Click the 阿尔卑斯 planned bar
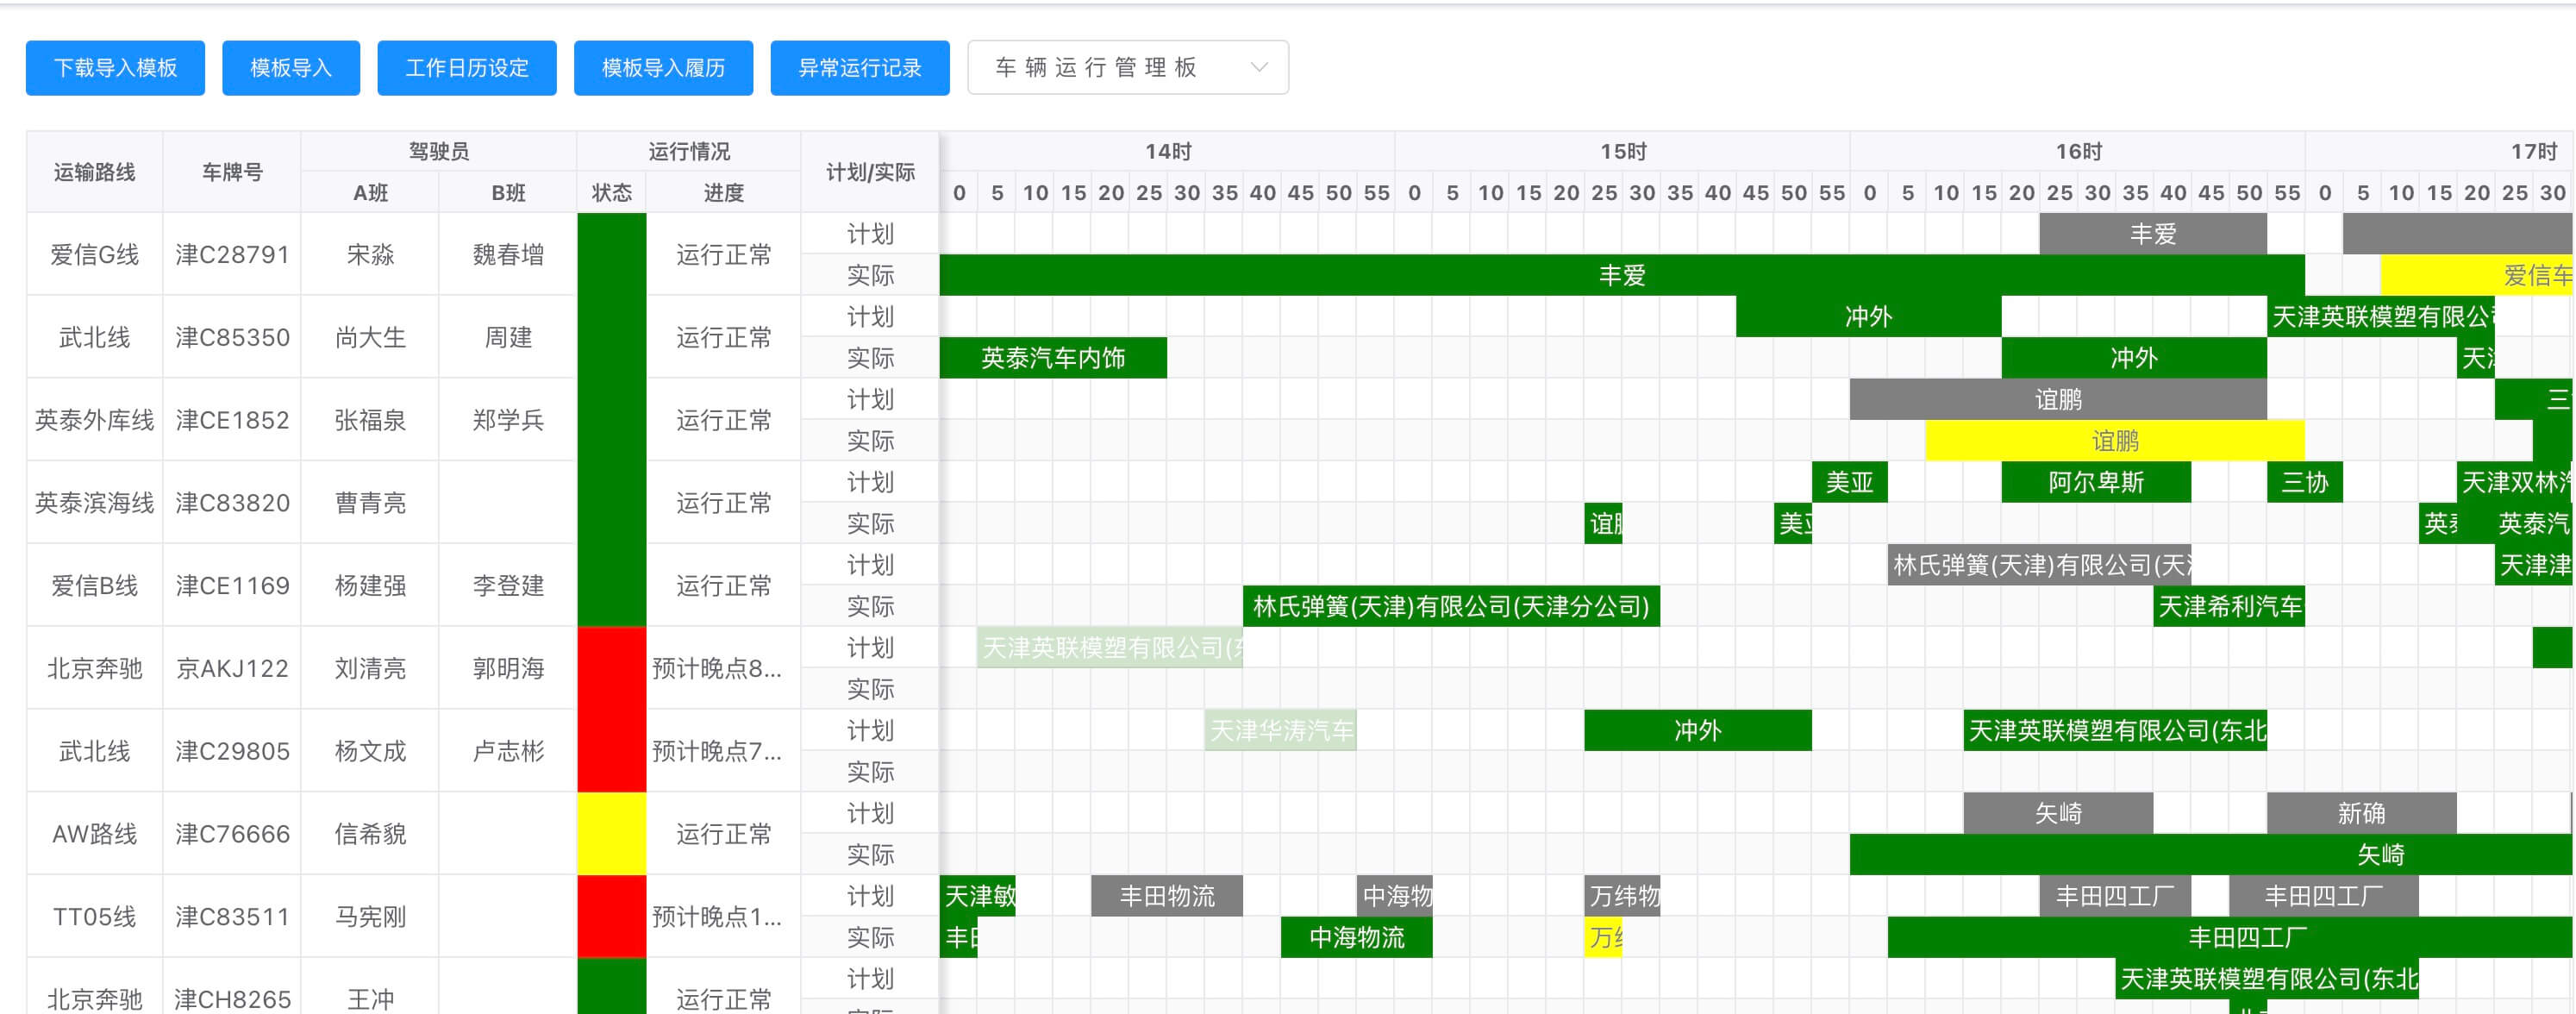The height and width of the screenshot is (1014, 2576). pos(2096,482)
